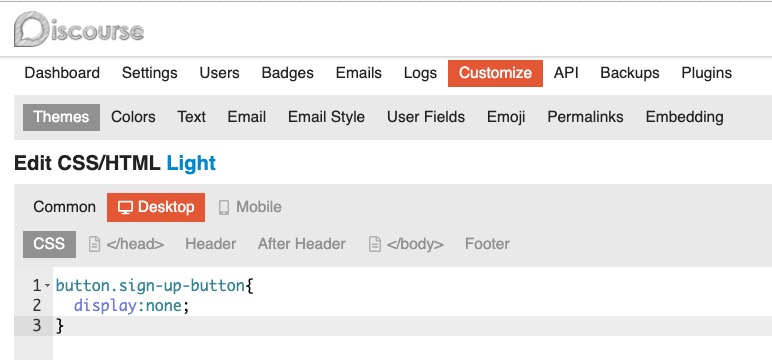The width and height of the screenshot is (772, 360).
Task: Click the file icon beside </body>
Action: 375,244
